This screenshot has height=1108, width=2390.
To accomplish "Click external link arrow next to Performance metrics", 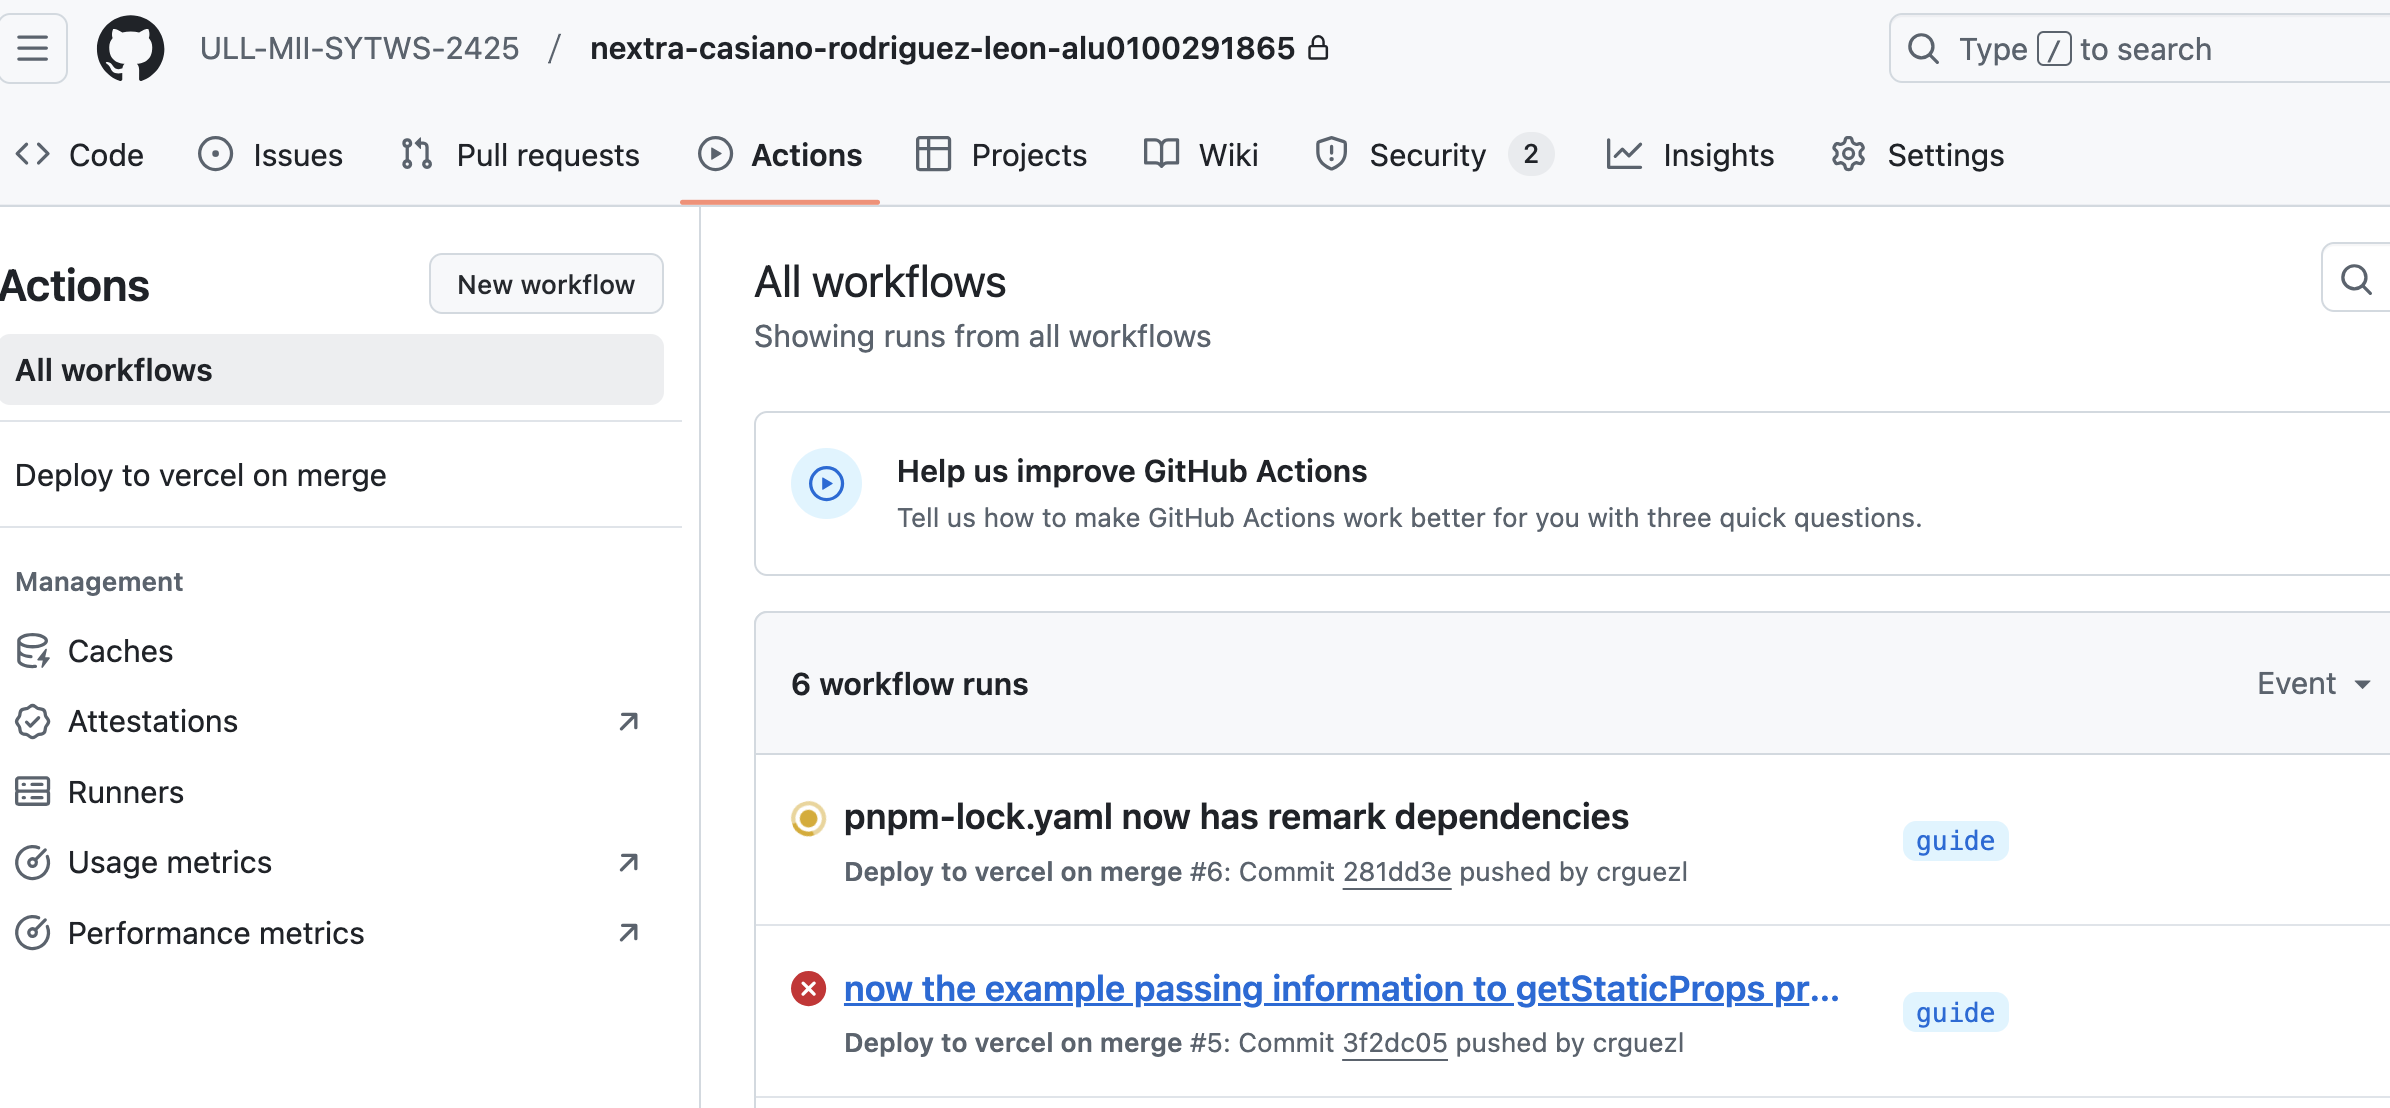I will coord(628,933).
